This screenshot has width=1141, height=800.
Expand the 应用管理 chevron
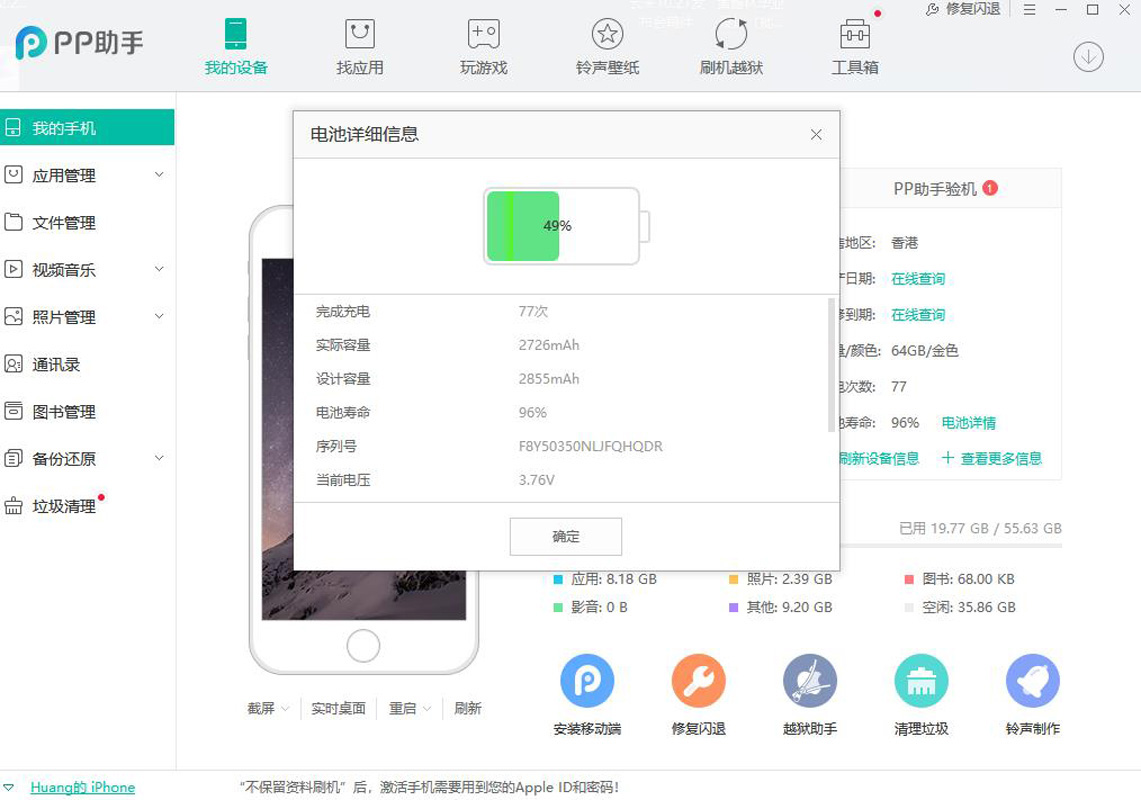[159, 175]
